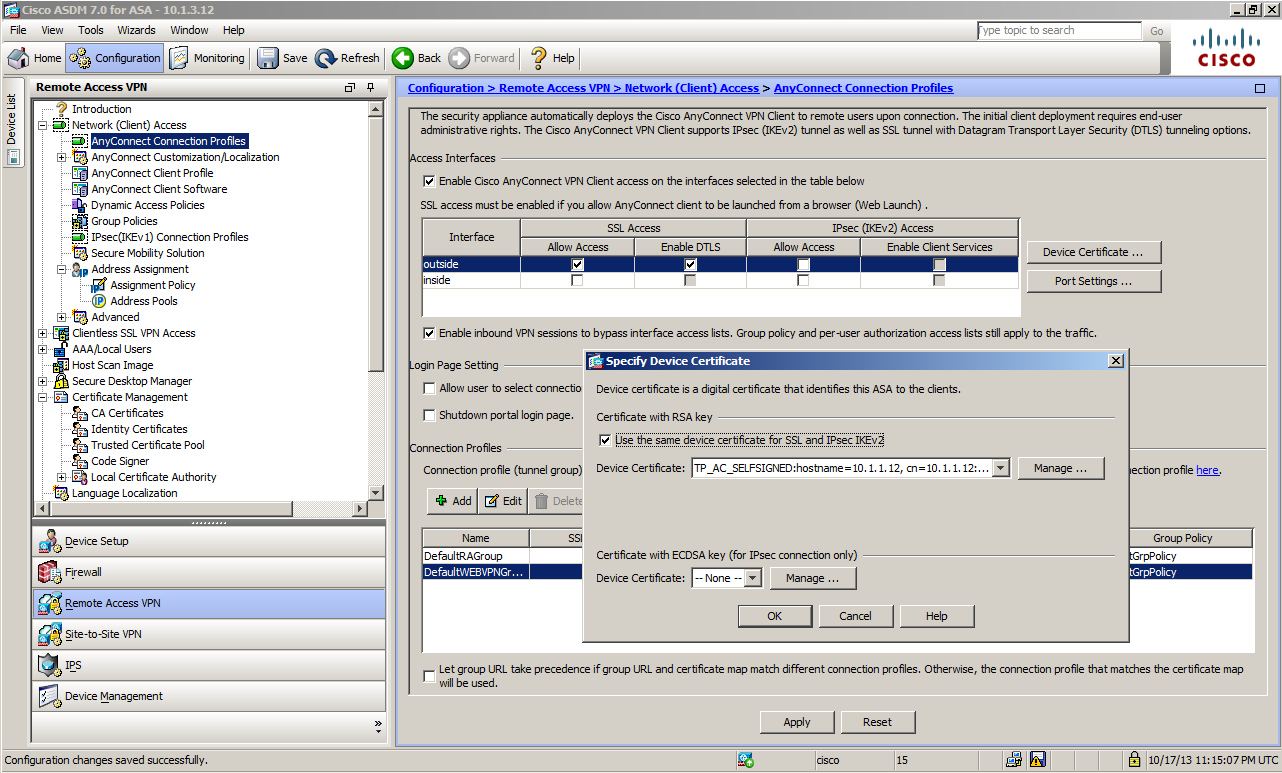Open the IPS section icon

click(x=50, y=665)
